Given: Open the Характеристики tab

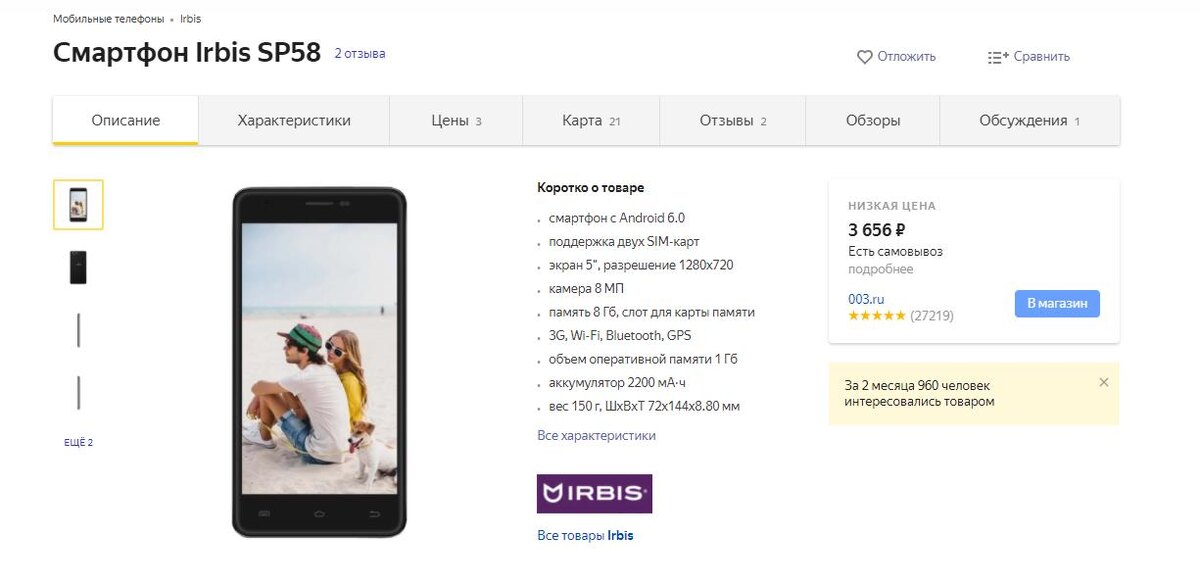Looking at the screenshot, I should pyautogui.click(x=294, y=121).
